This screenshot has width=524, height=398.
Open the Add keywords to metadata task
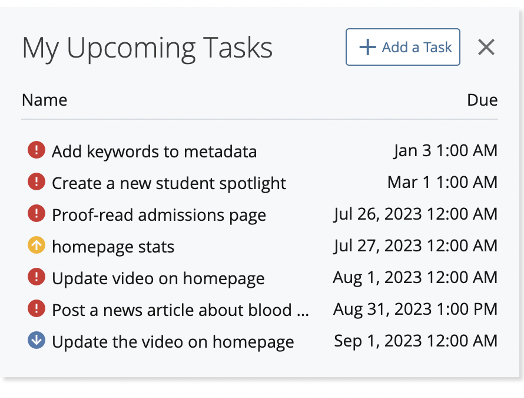(154, 151)
